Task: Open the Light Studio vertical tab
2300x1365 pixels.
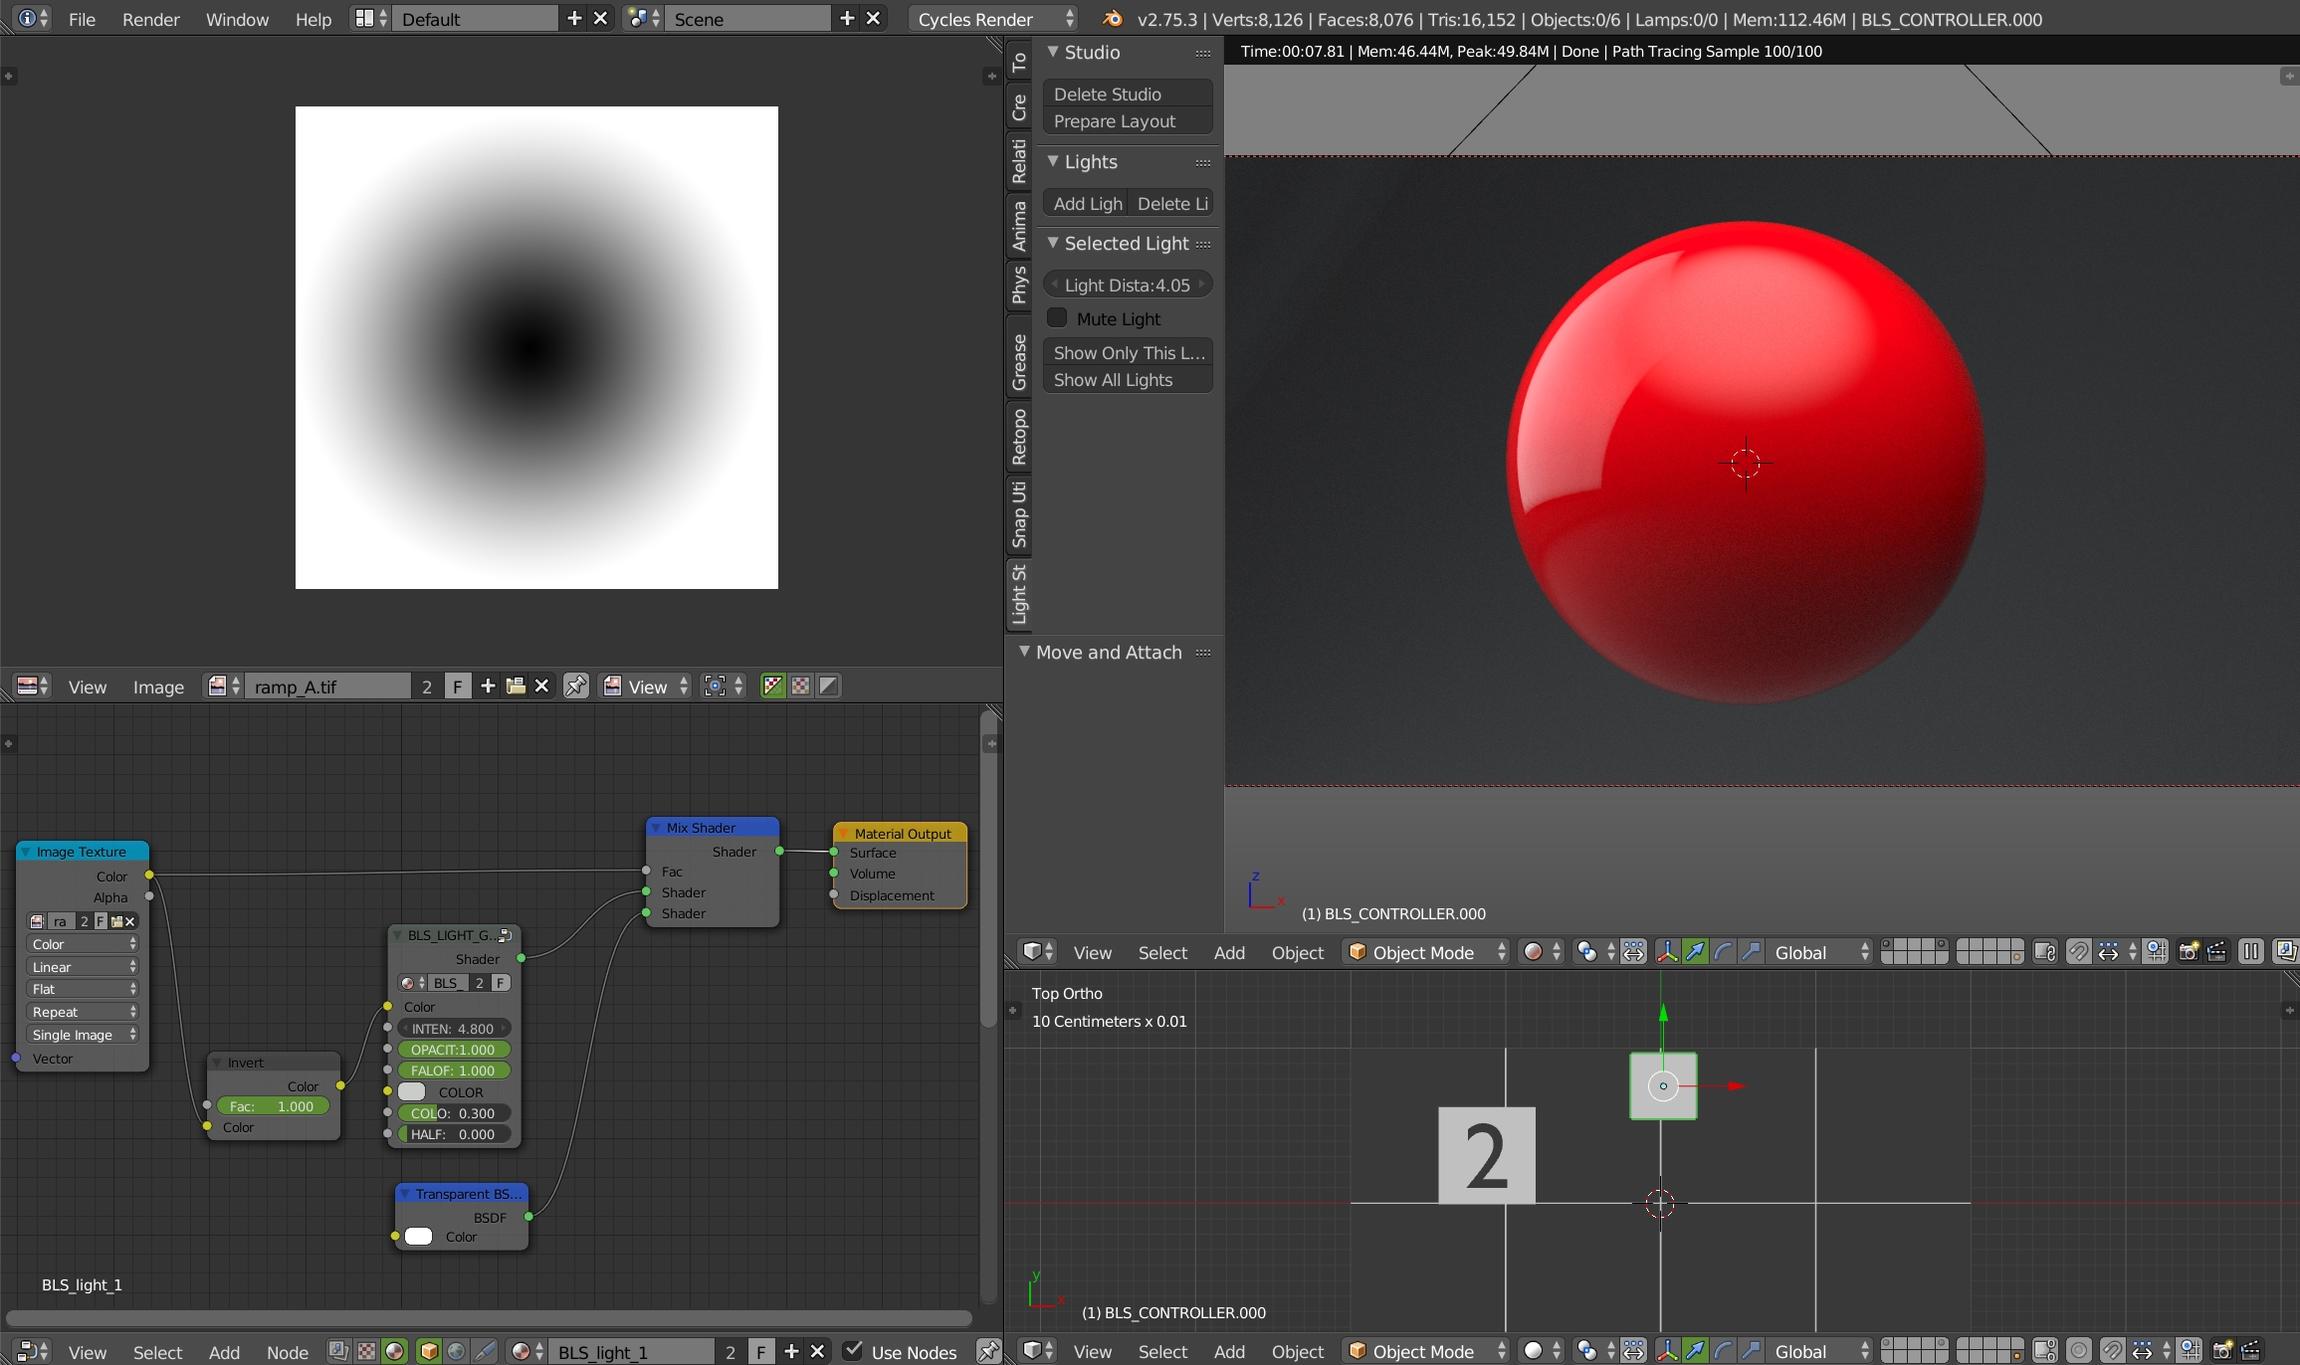Action: [1018, 593]
